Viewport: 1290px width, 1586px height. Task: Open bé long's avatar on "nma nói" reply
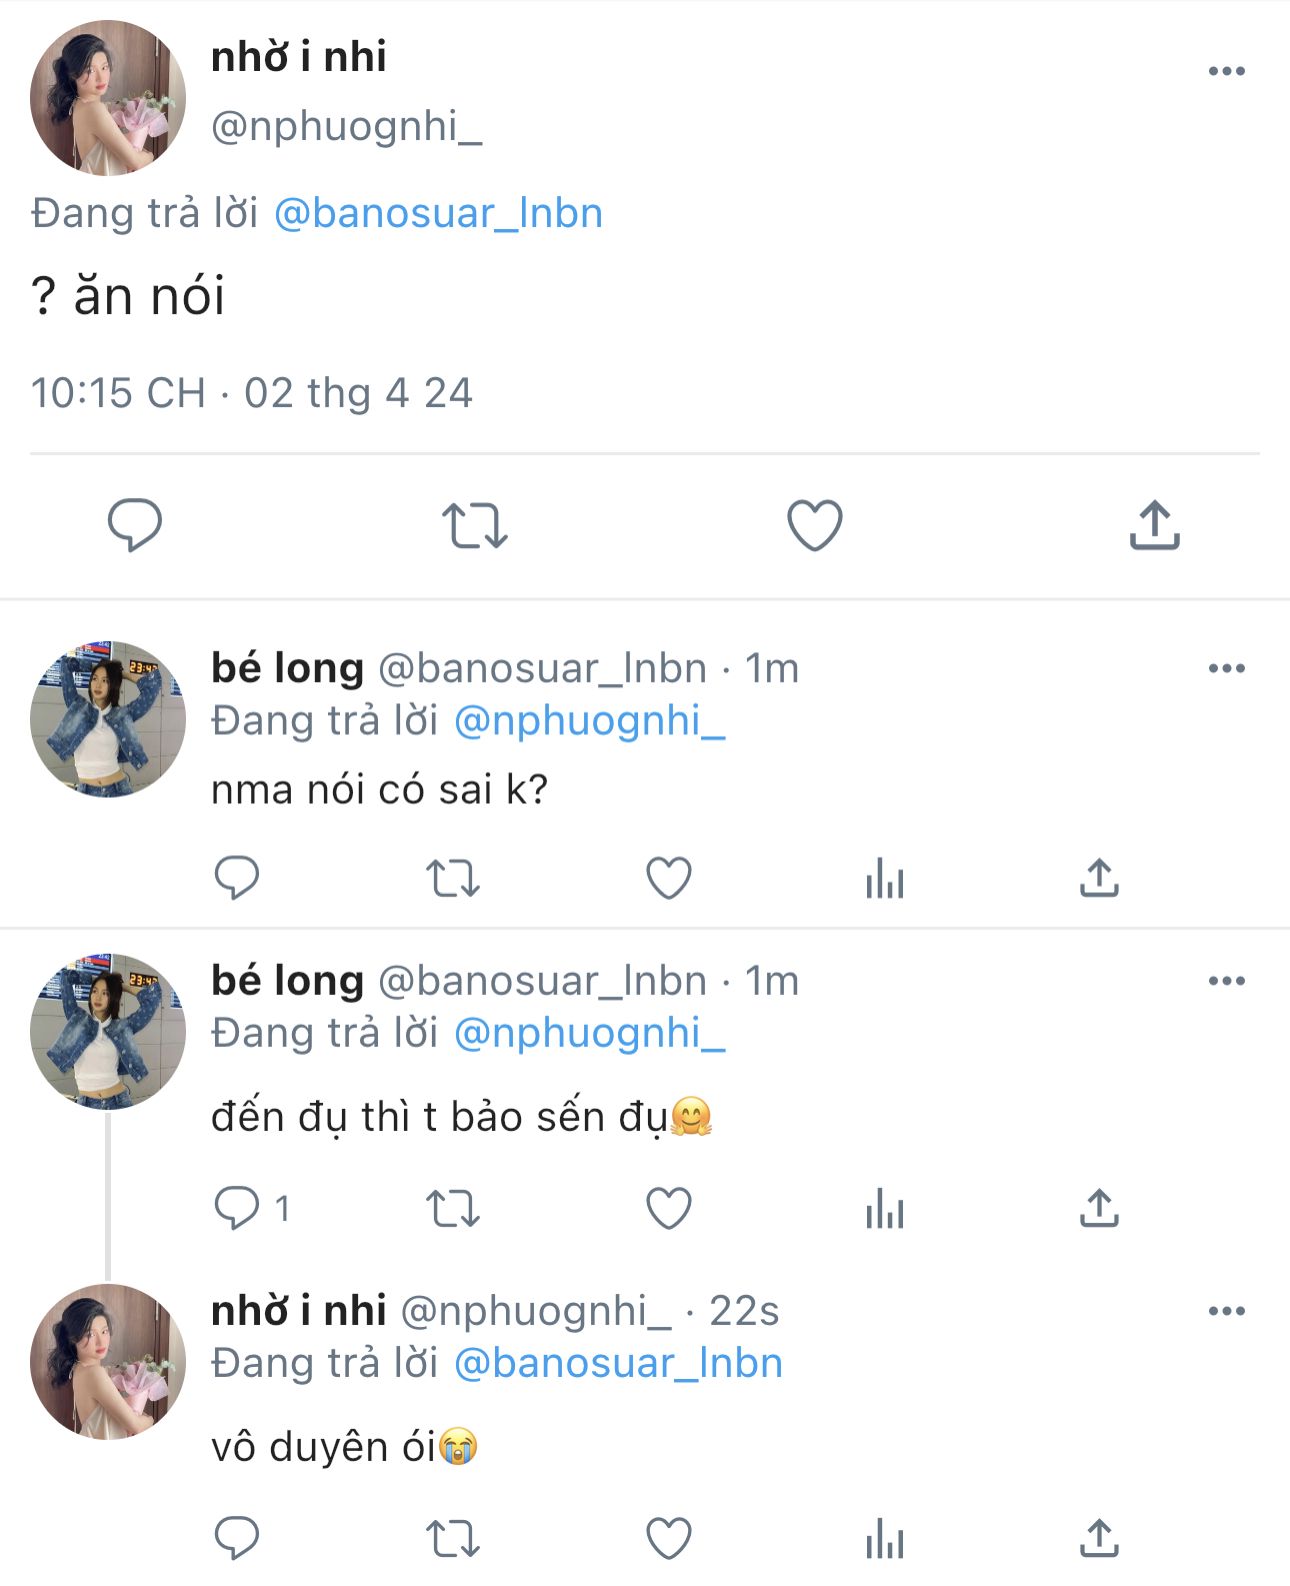108,719
